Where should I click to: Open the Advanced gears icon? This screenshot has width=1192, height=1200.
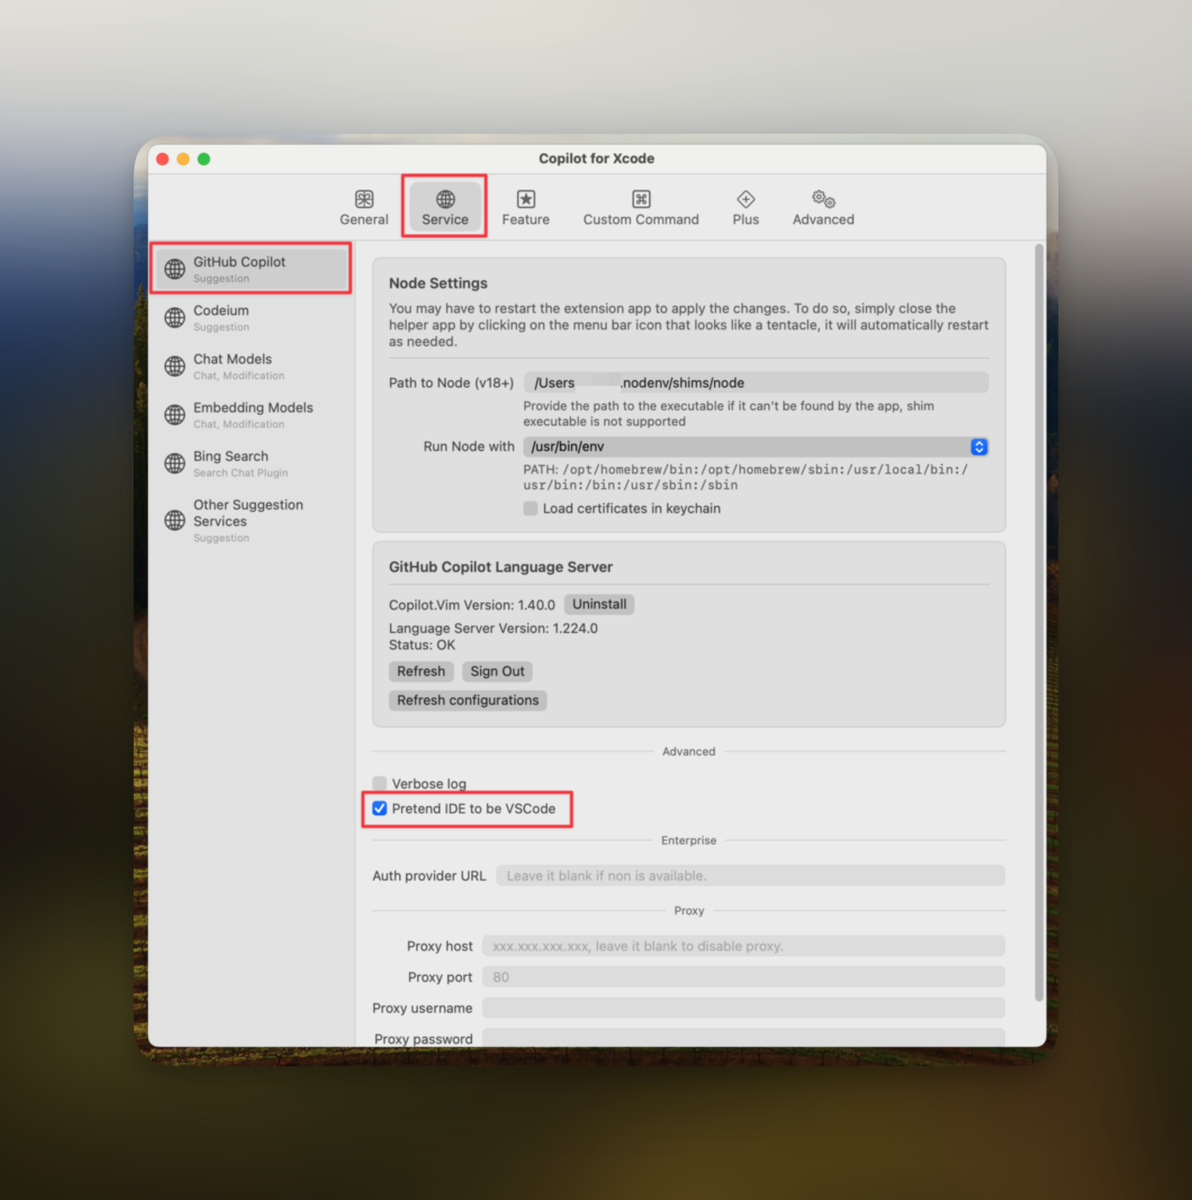click(824, 199)
